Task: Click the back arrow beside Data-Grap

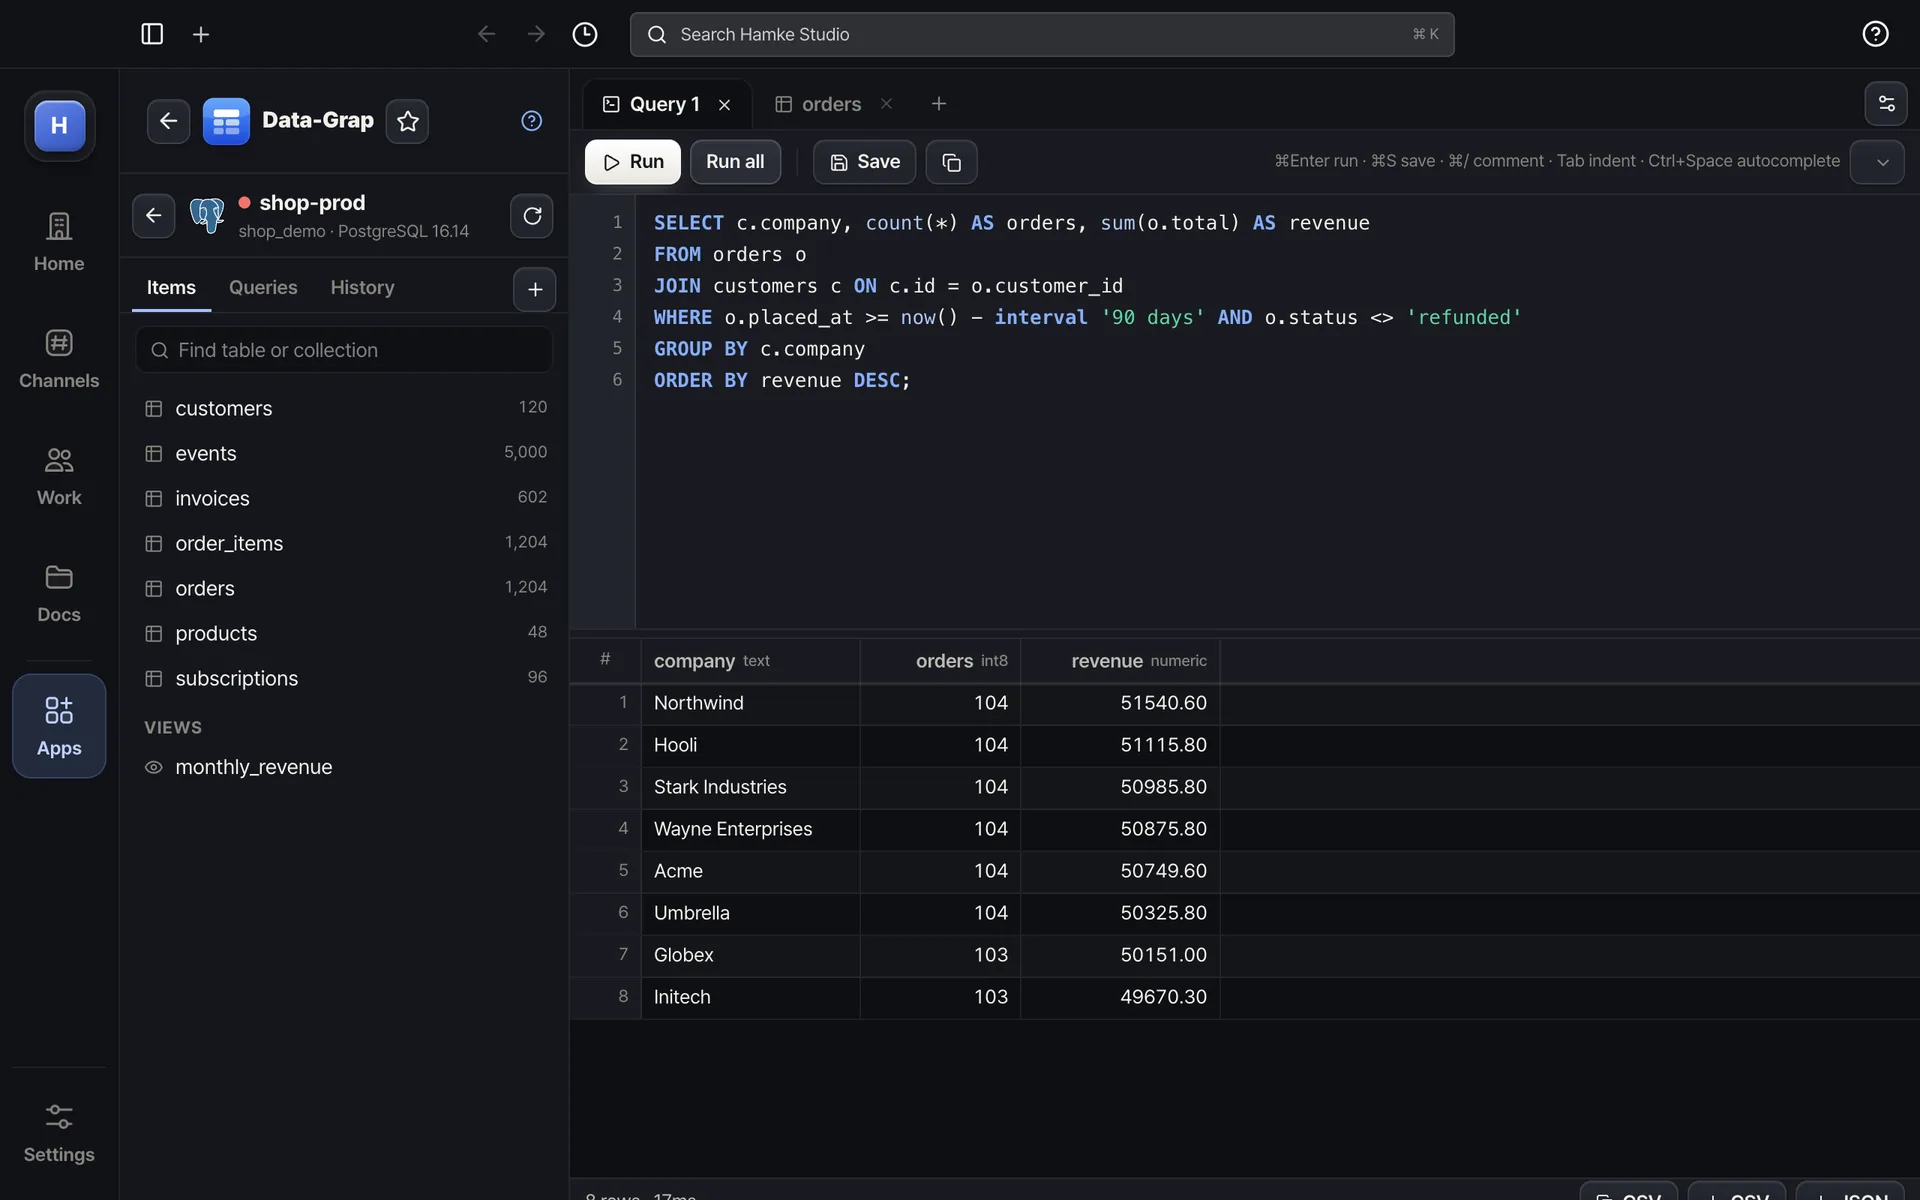Action: (168, 121)
